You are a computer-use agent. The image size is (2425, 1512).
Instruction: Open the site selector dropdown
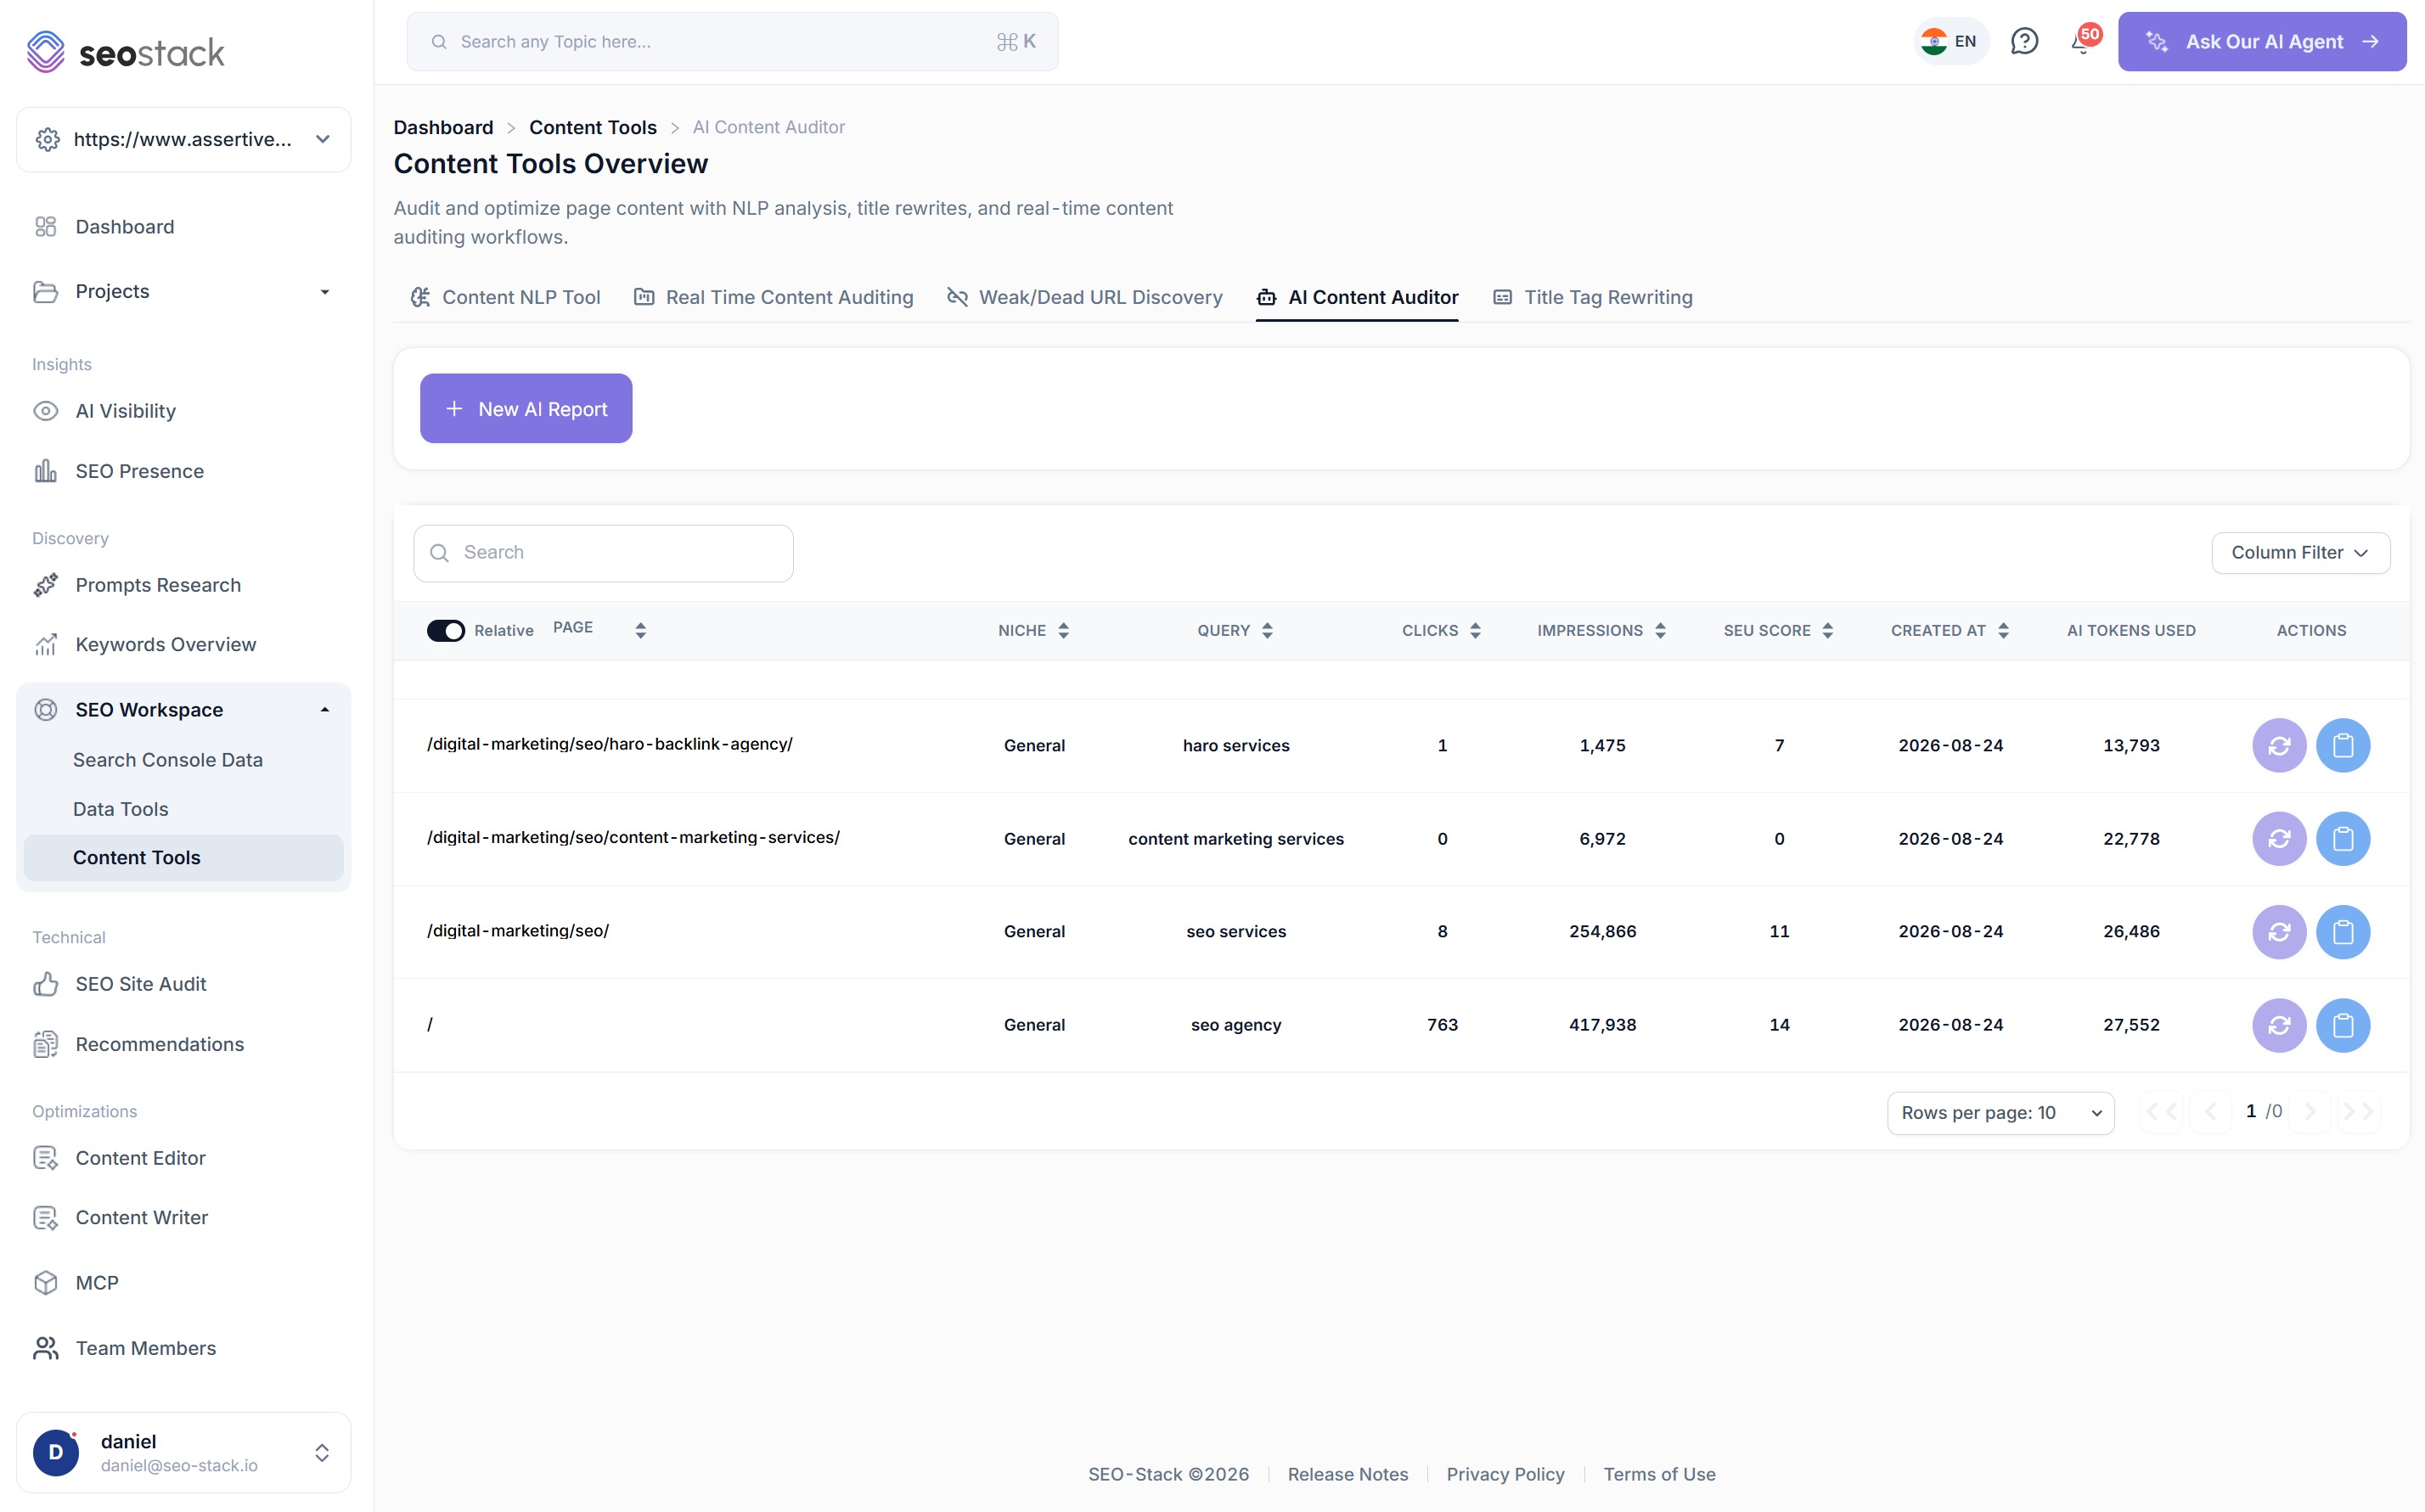tap(184, 140)
